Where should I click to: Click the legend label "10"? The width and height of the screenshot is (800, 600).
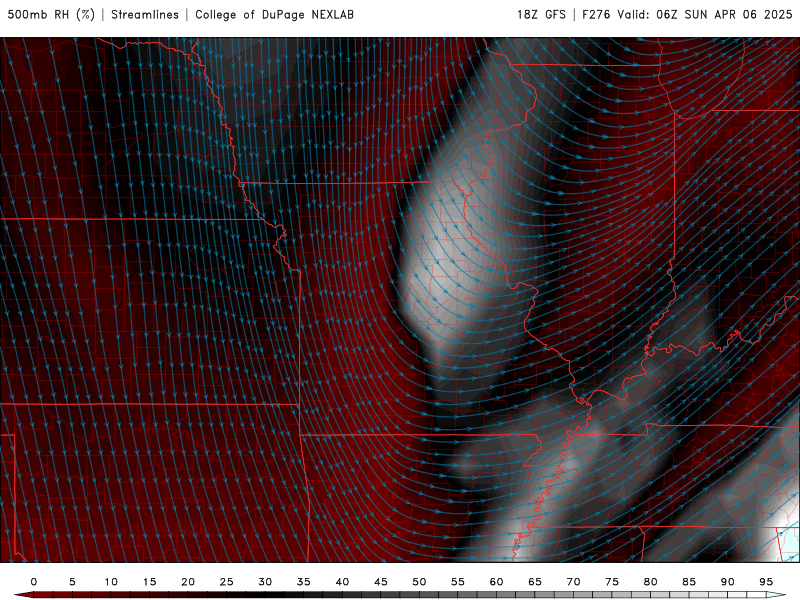(x=111, y=582)
